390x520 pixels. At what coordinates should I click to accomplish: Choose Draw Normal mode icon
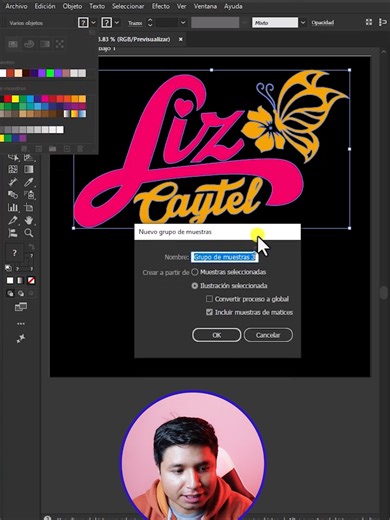(10, 293)
